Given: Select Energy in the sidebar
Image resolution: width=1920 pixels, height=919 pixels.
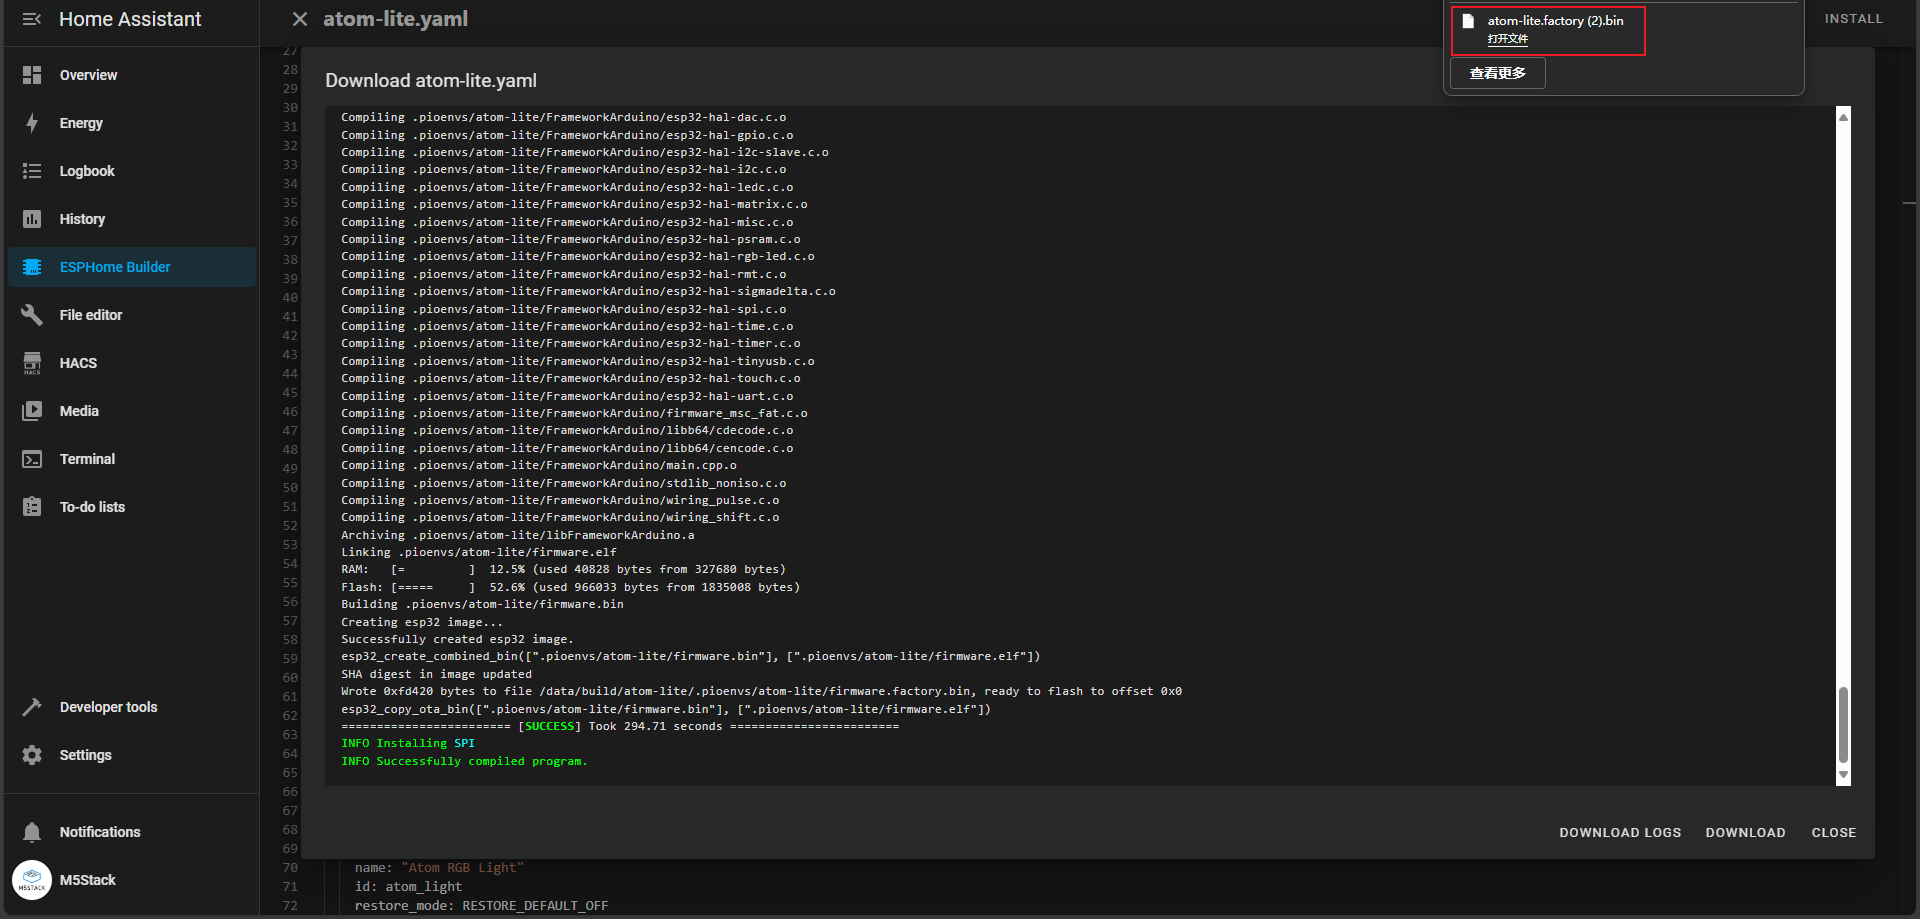Looking at the screenshot, I should click(132, 123).
